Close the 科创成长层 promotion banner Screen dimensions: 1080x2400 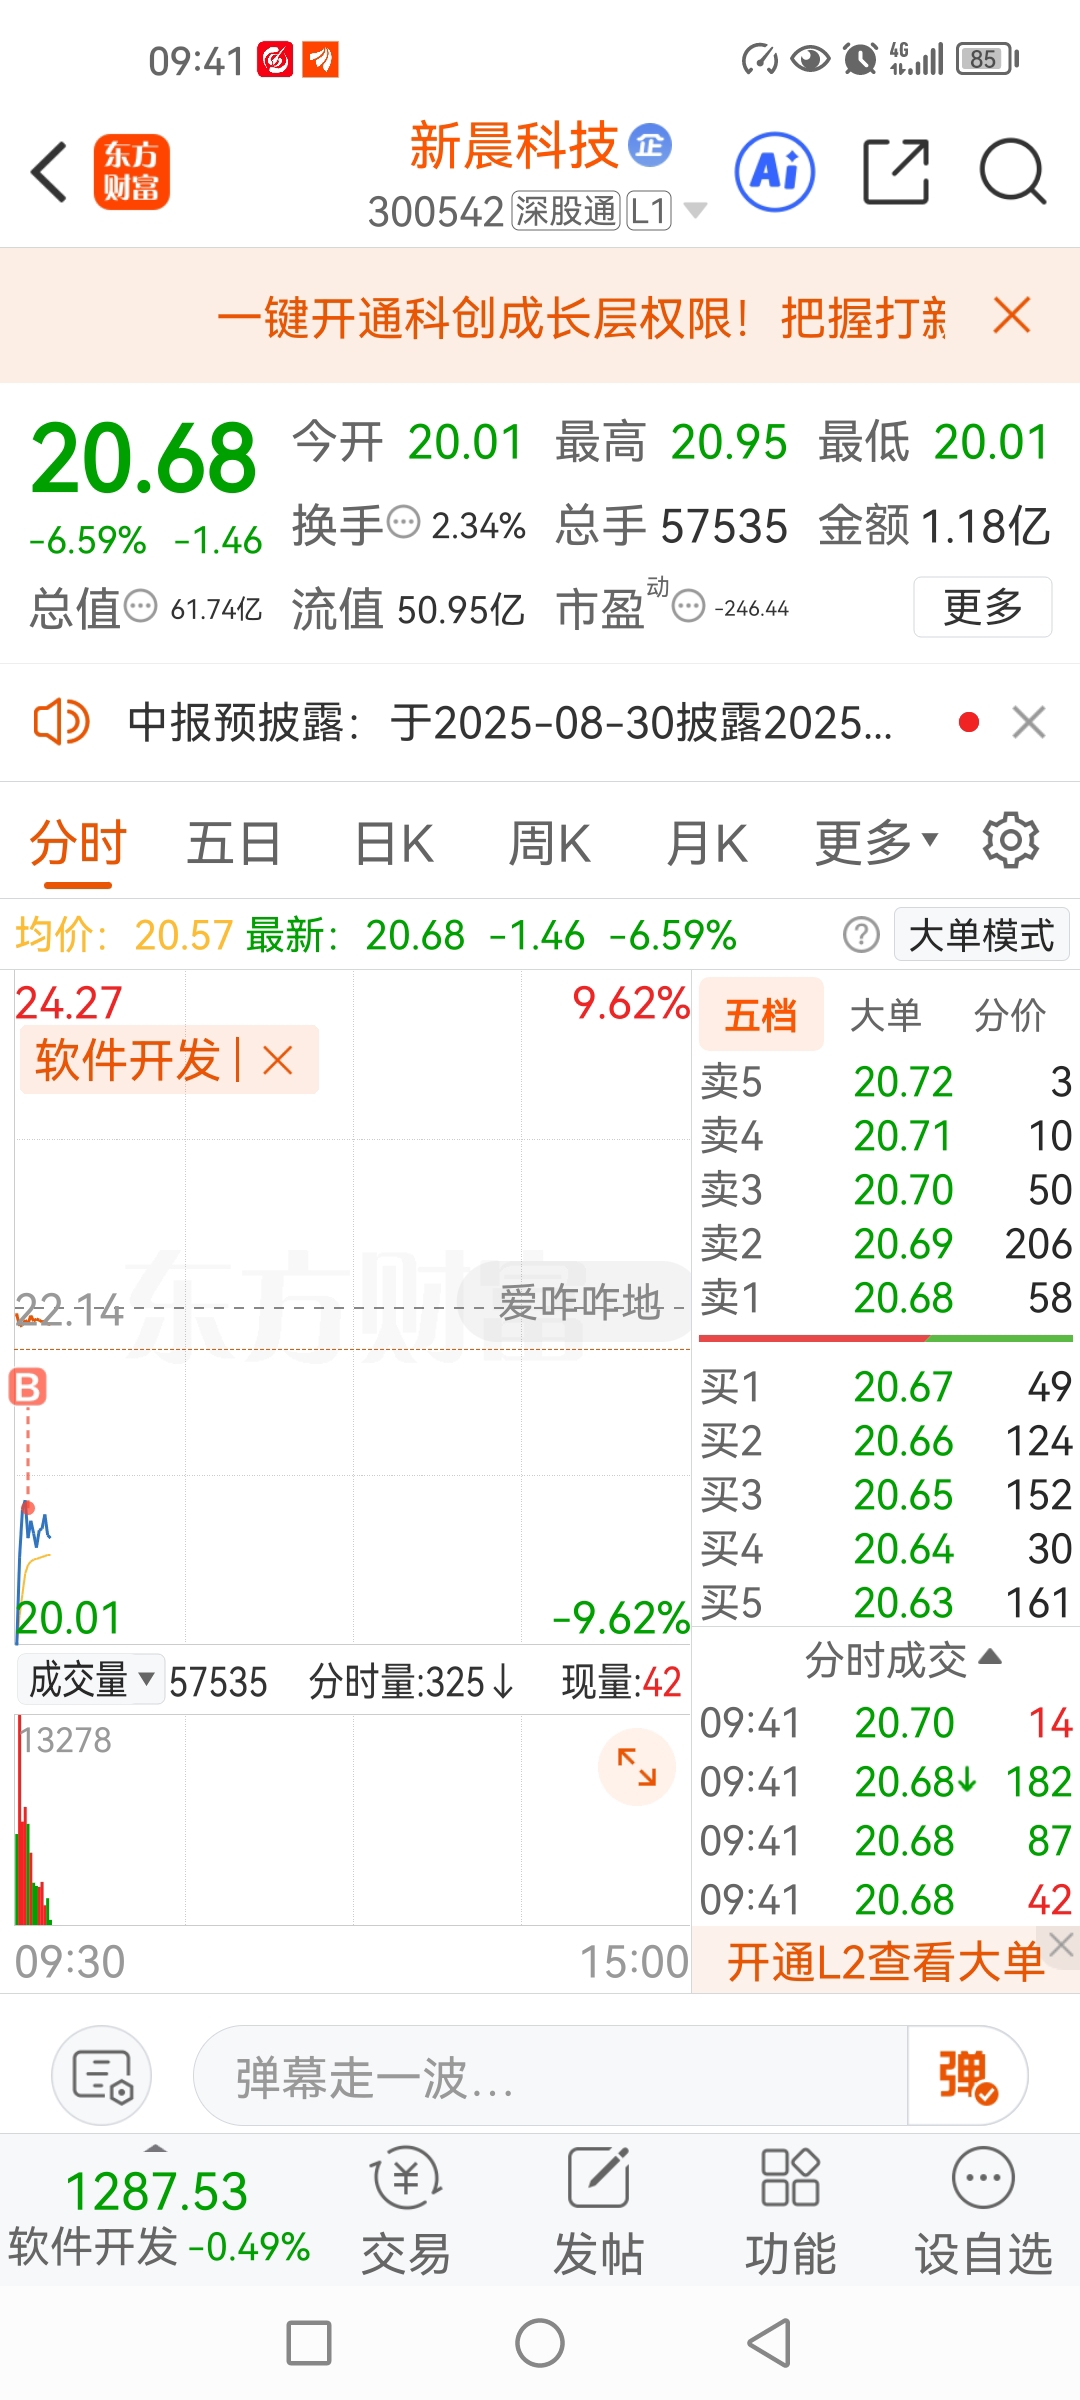coord(1012,316)
